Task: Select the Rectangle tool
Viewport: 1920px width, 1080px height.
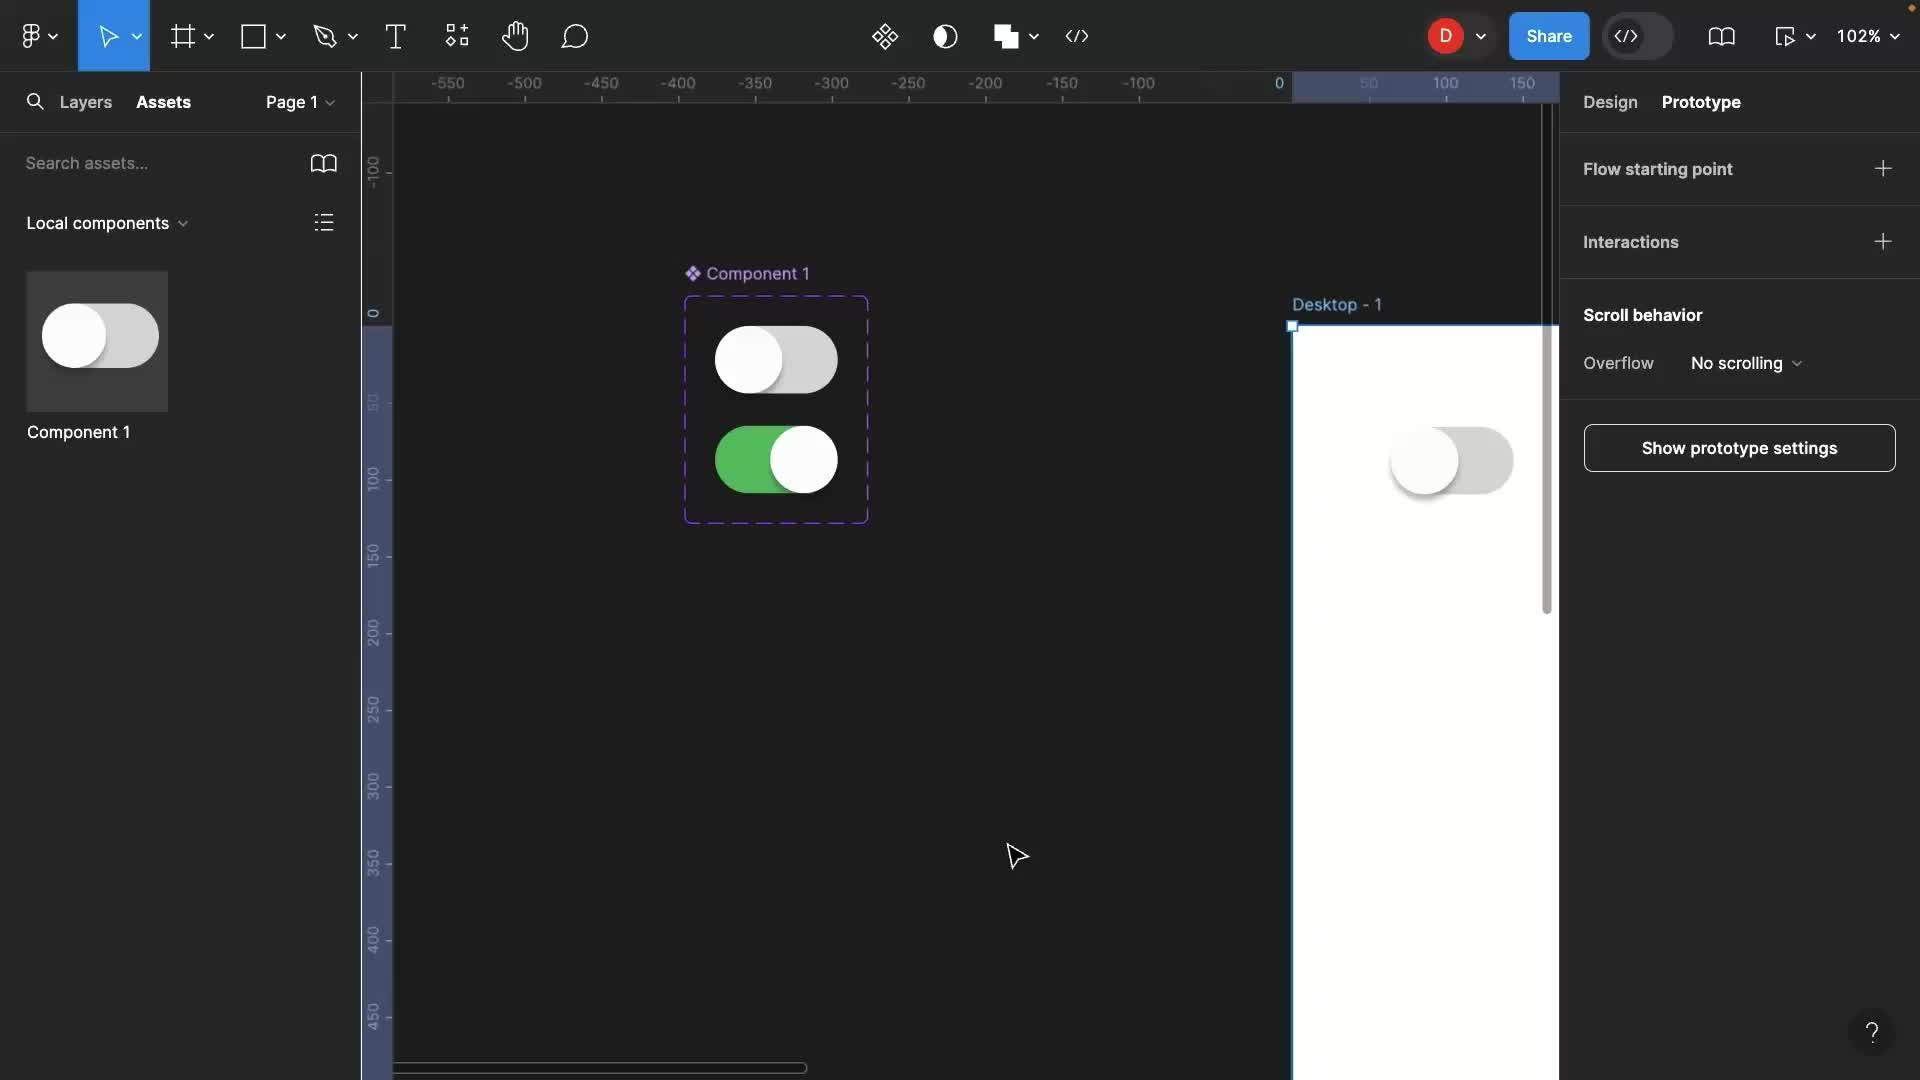Action: point(253,36)
